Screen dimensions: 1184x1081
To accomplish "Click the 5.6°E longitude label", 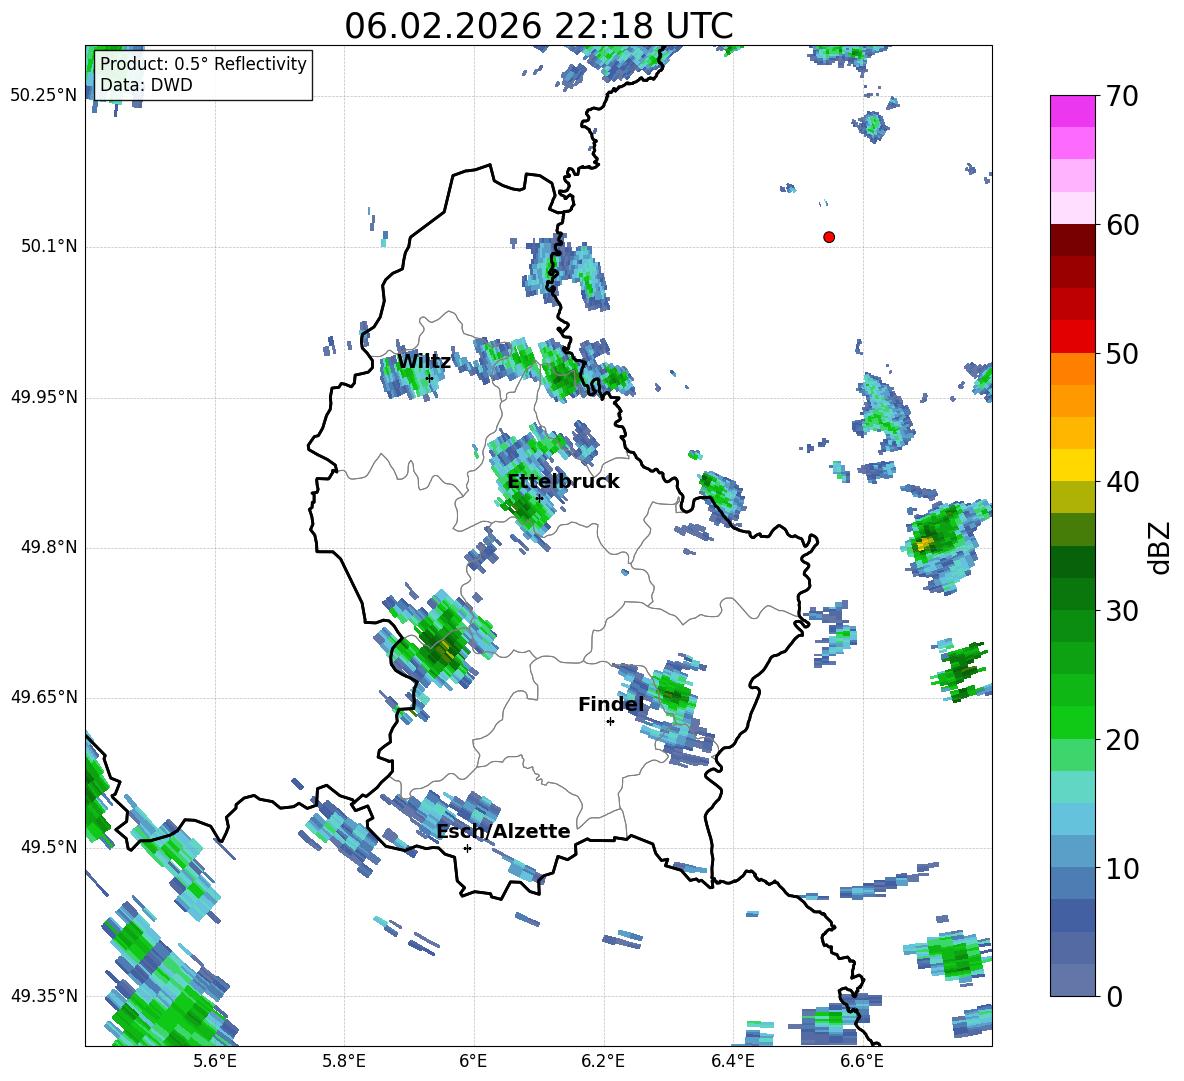I will [215, 1061].
